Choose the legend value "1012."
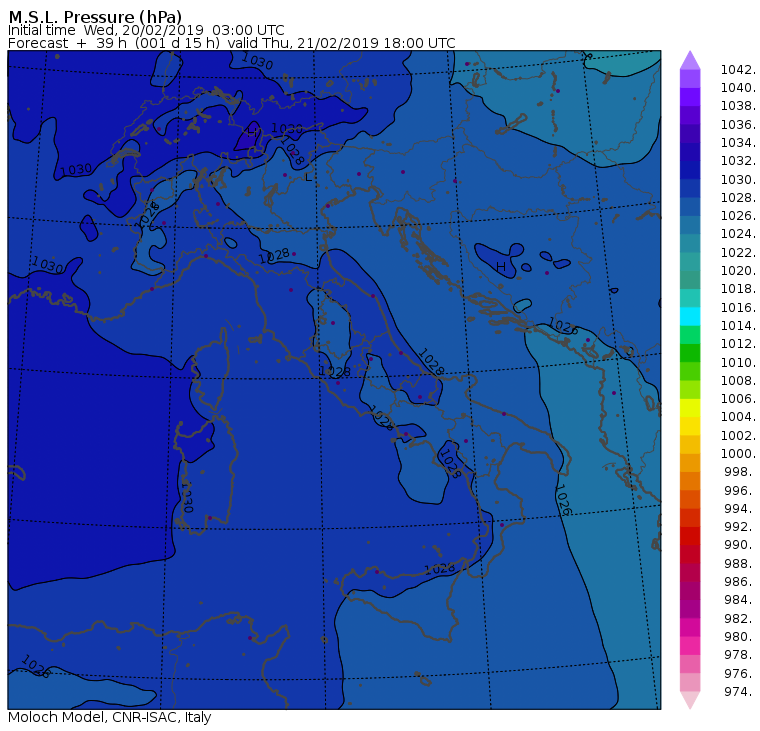Image resolution: width=760 pixels, height=731 pixels. click(x=738, y=343)
